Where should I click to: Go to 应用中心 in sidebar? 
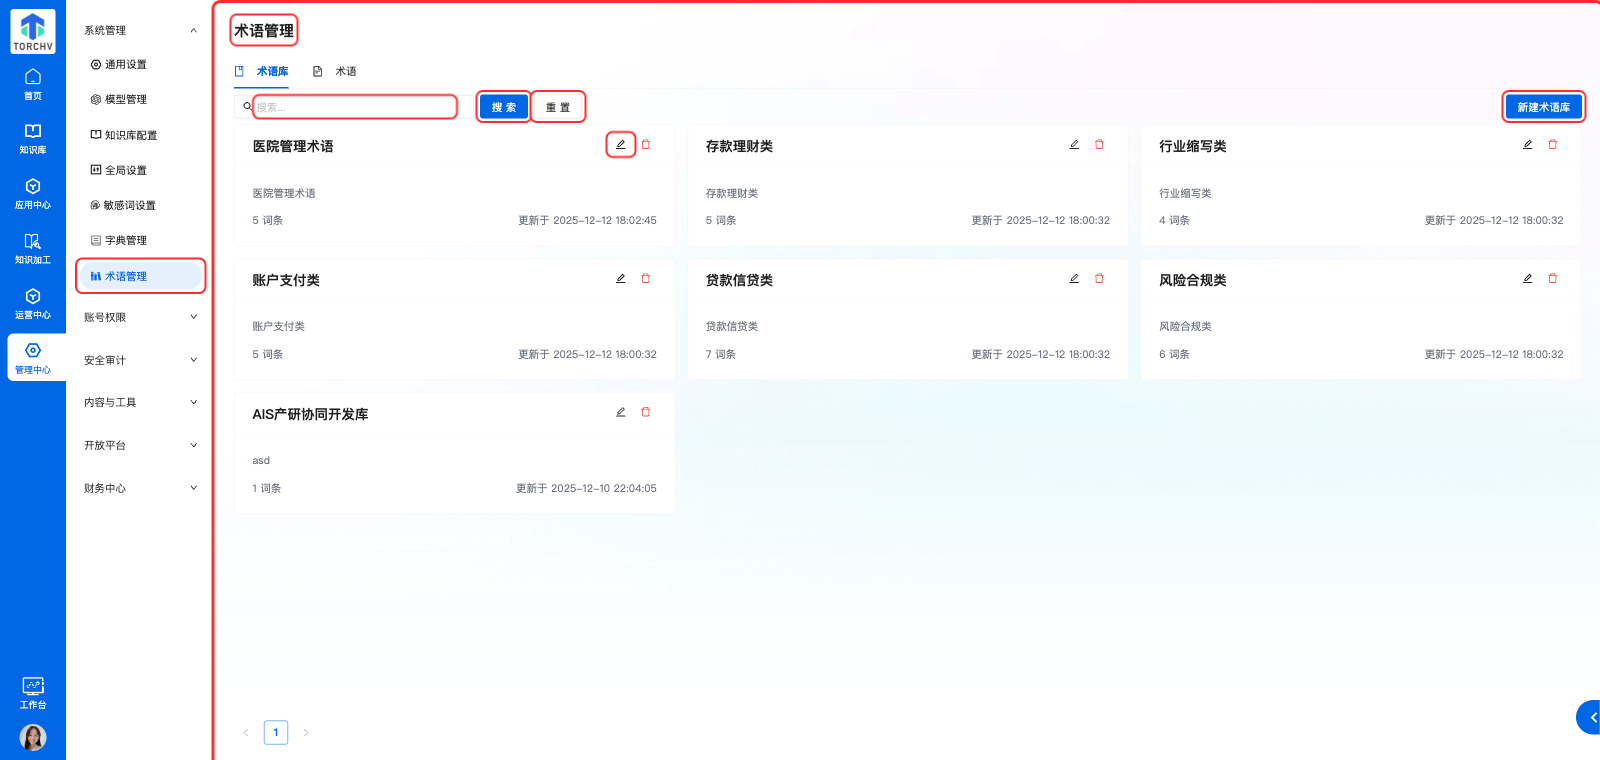pos(33,194)
